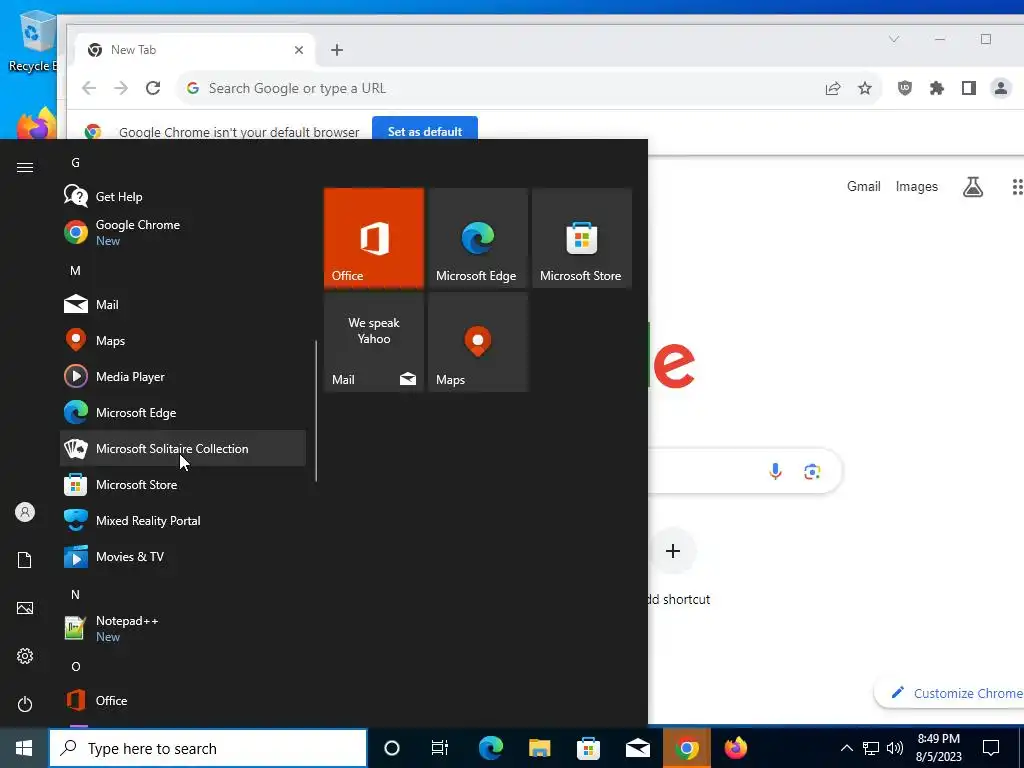
Task: Switch to Chrome on the taskbar
Action: 686,748
